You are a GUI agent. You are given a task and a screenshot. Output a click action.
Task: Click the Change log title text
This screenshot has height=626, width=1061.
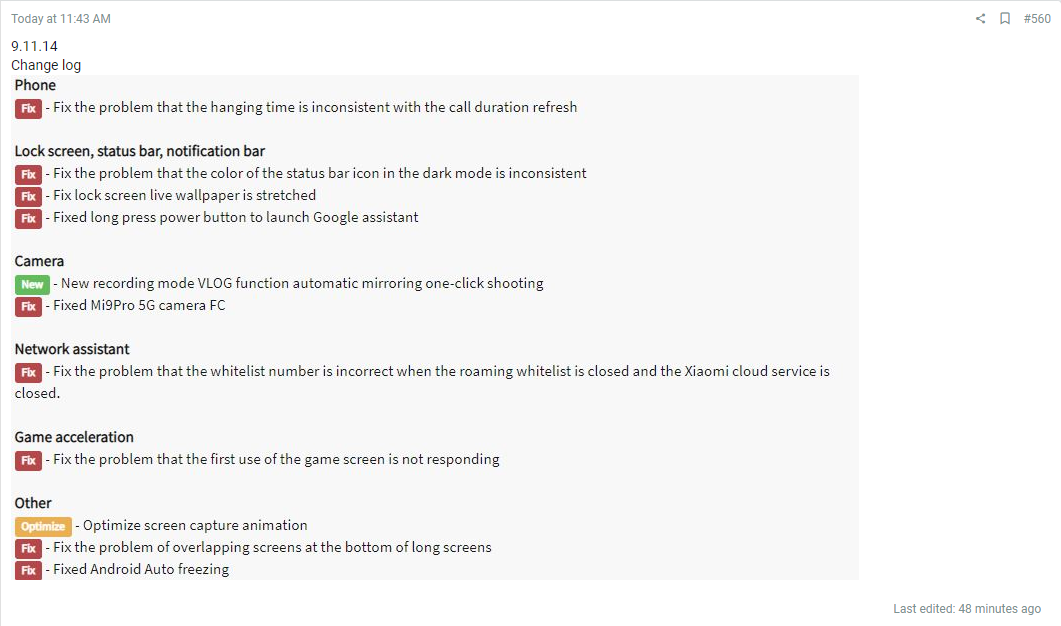point(46,65)
